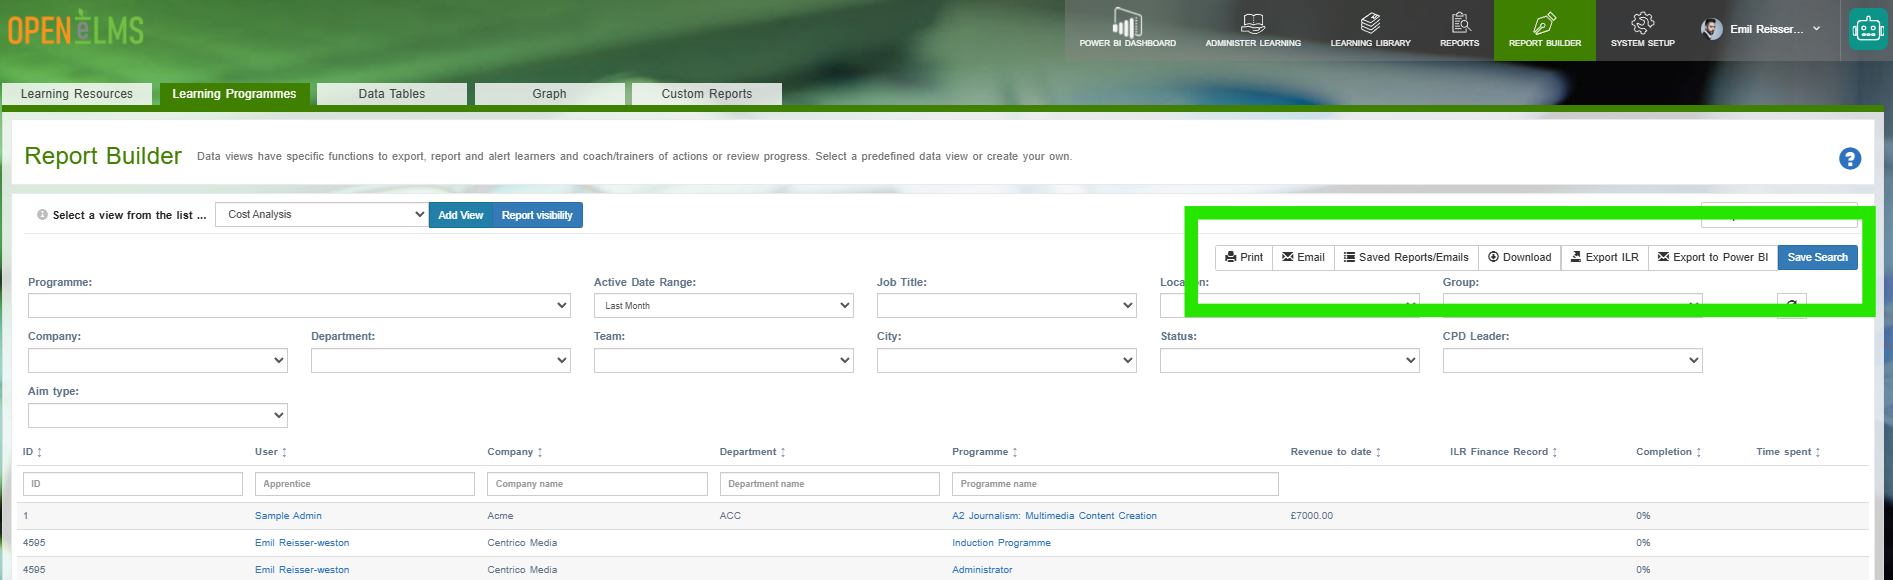Sort by ILR Finance Record column
The width and height of the screenshot is (1893, 580).
point(1504,452)
